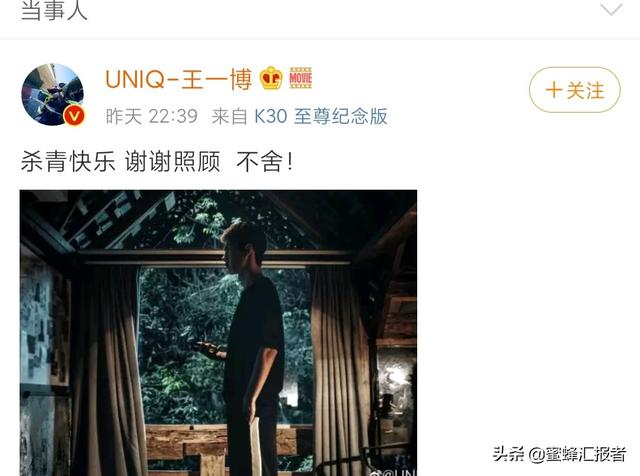The height and width of the screenshot is (476, 640).
Task: Follow the account with +关注 button
Action: [x=575, y=90]
